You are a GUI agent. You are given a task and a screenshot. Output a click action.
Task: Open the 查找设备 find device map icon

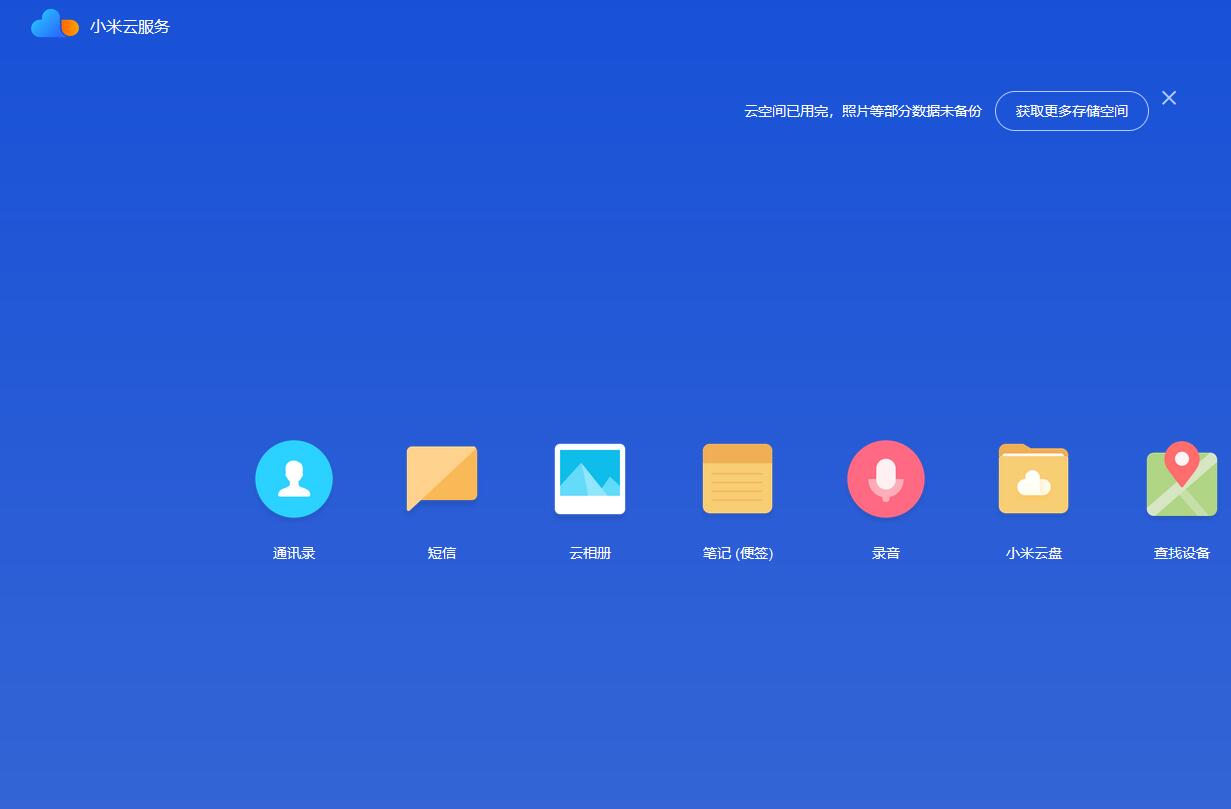(1182, 479)
